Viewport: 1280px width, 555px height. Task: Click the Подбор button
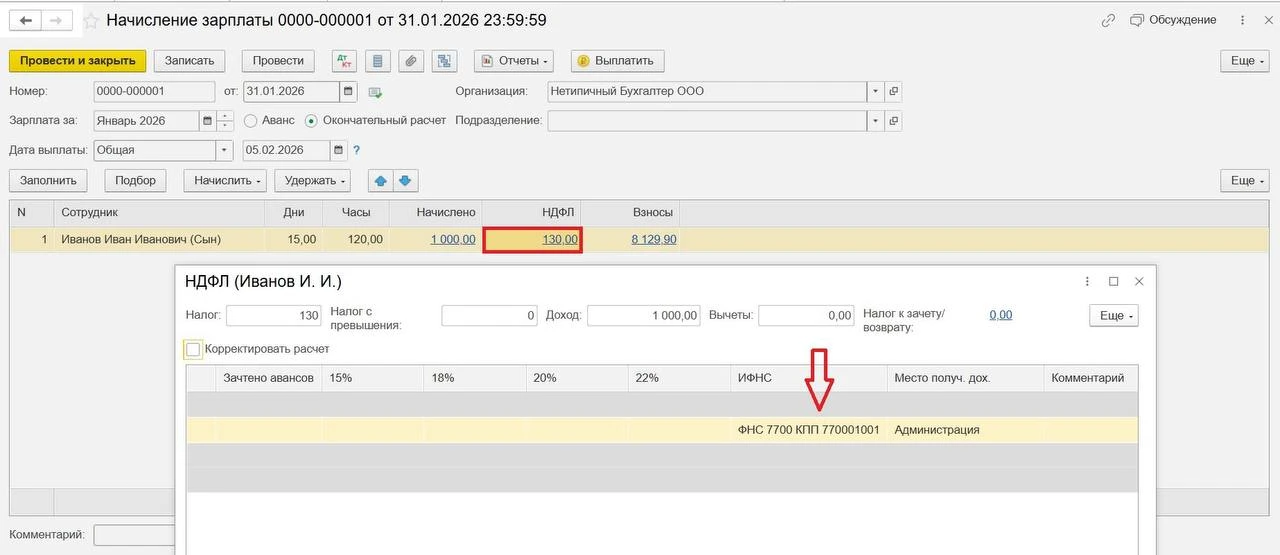point(136,181)
